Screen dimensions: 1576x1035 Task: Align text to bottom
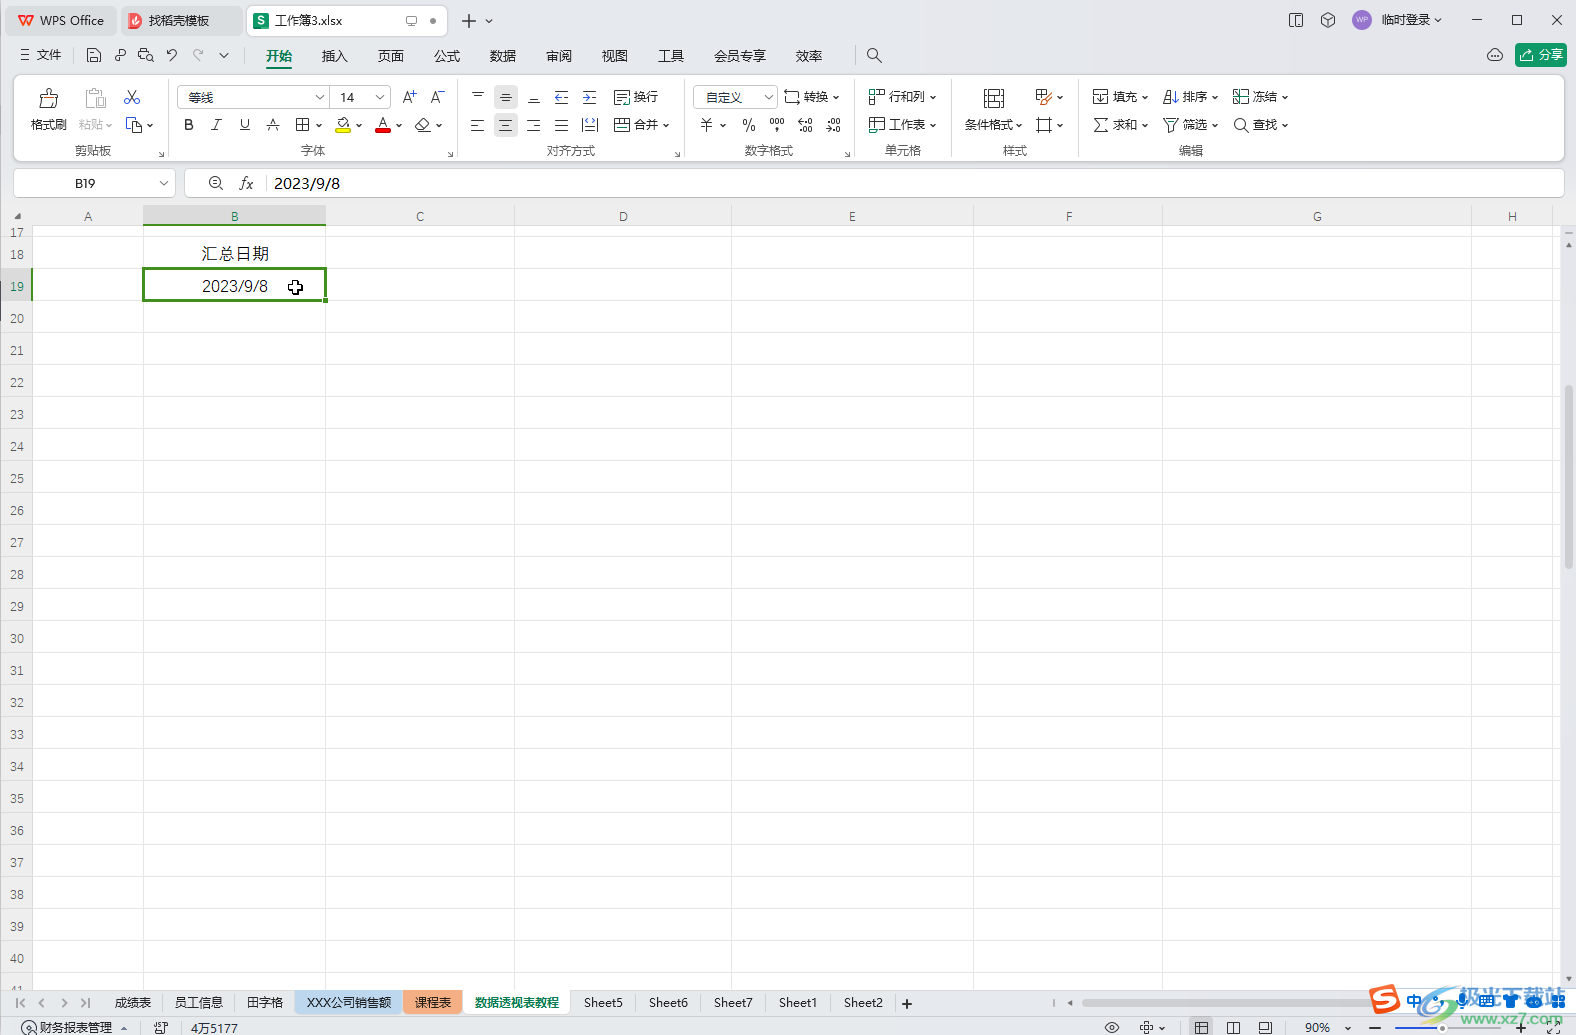click(x=534, y=97)
